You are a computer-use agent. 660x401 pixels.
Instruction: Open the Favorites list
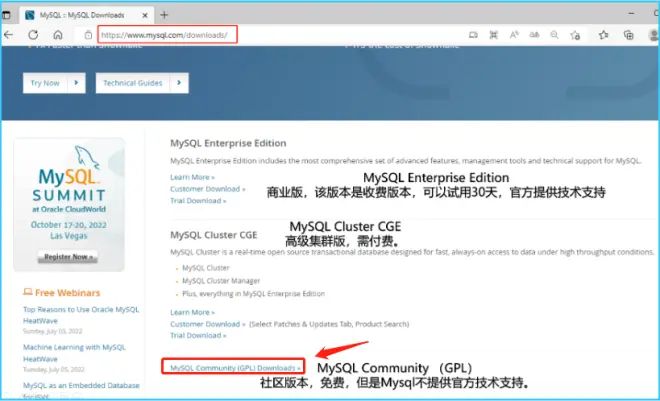click(x=604, y=35)
